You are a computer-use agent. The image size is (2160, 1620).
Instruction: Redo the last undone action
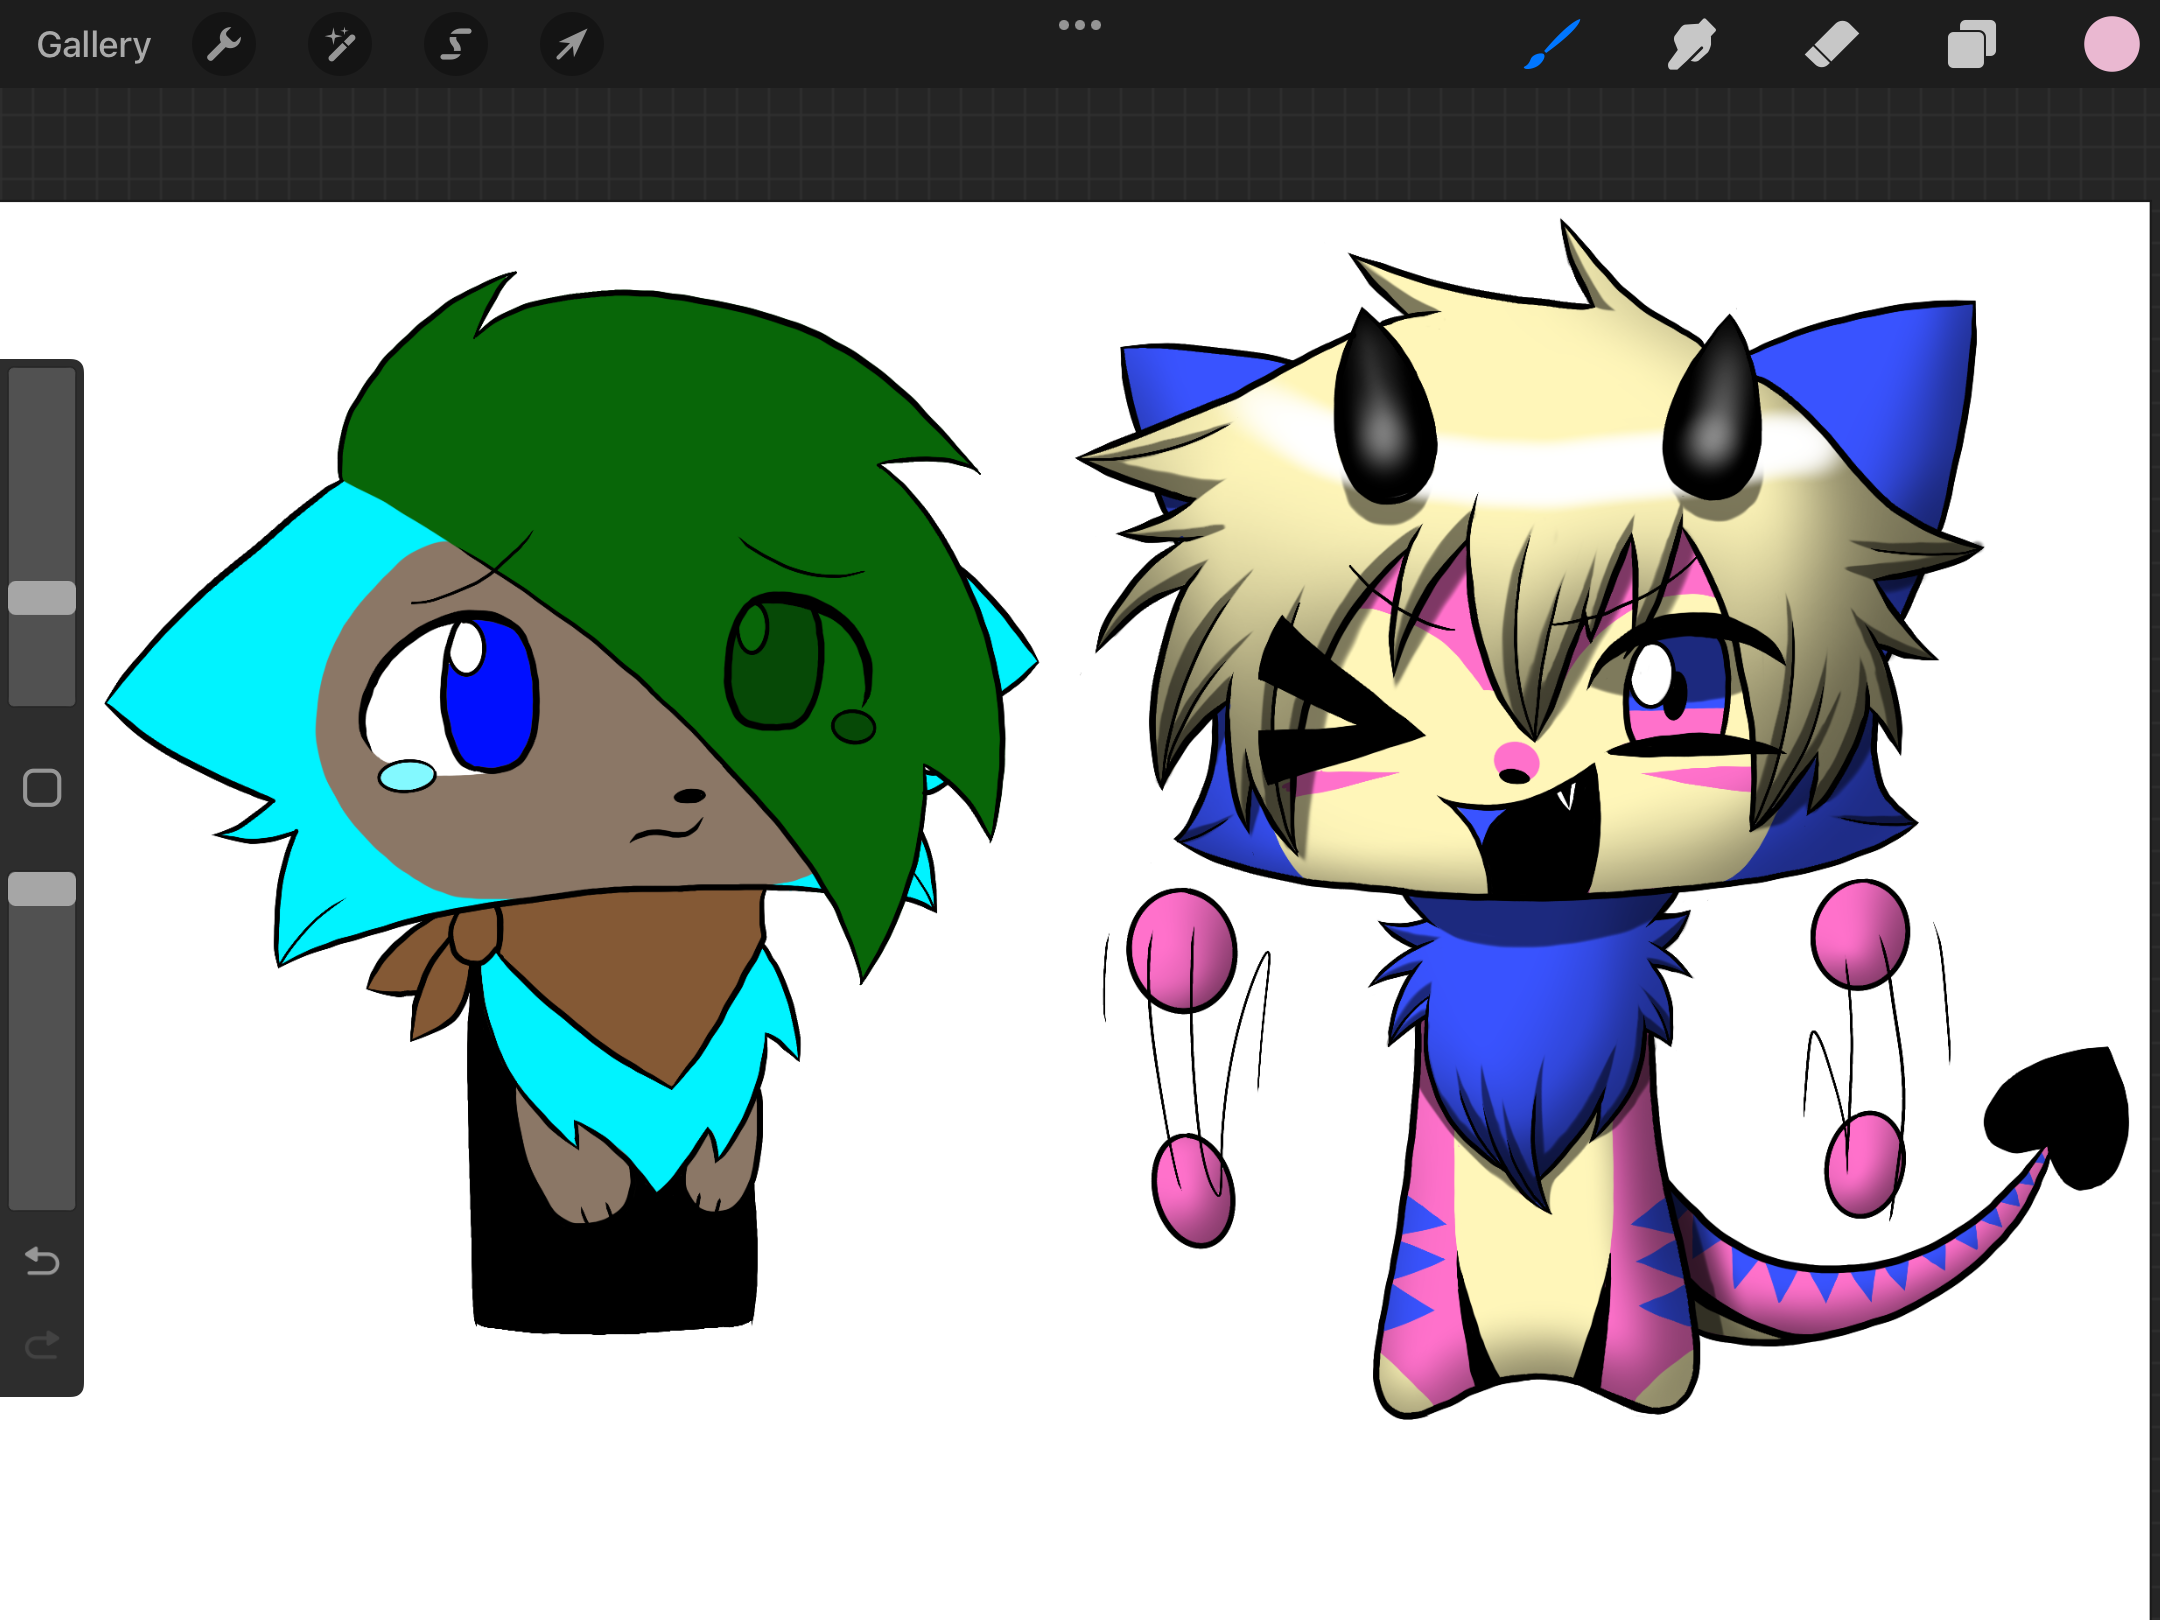[x=42, y=1346]
